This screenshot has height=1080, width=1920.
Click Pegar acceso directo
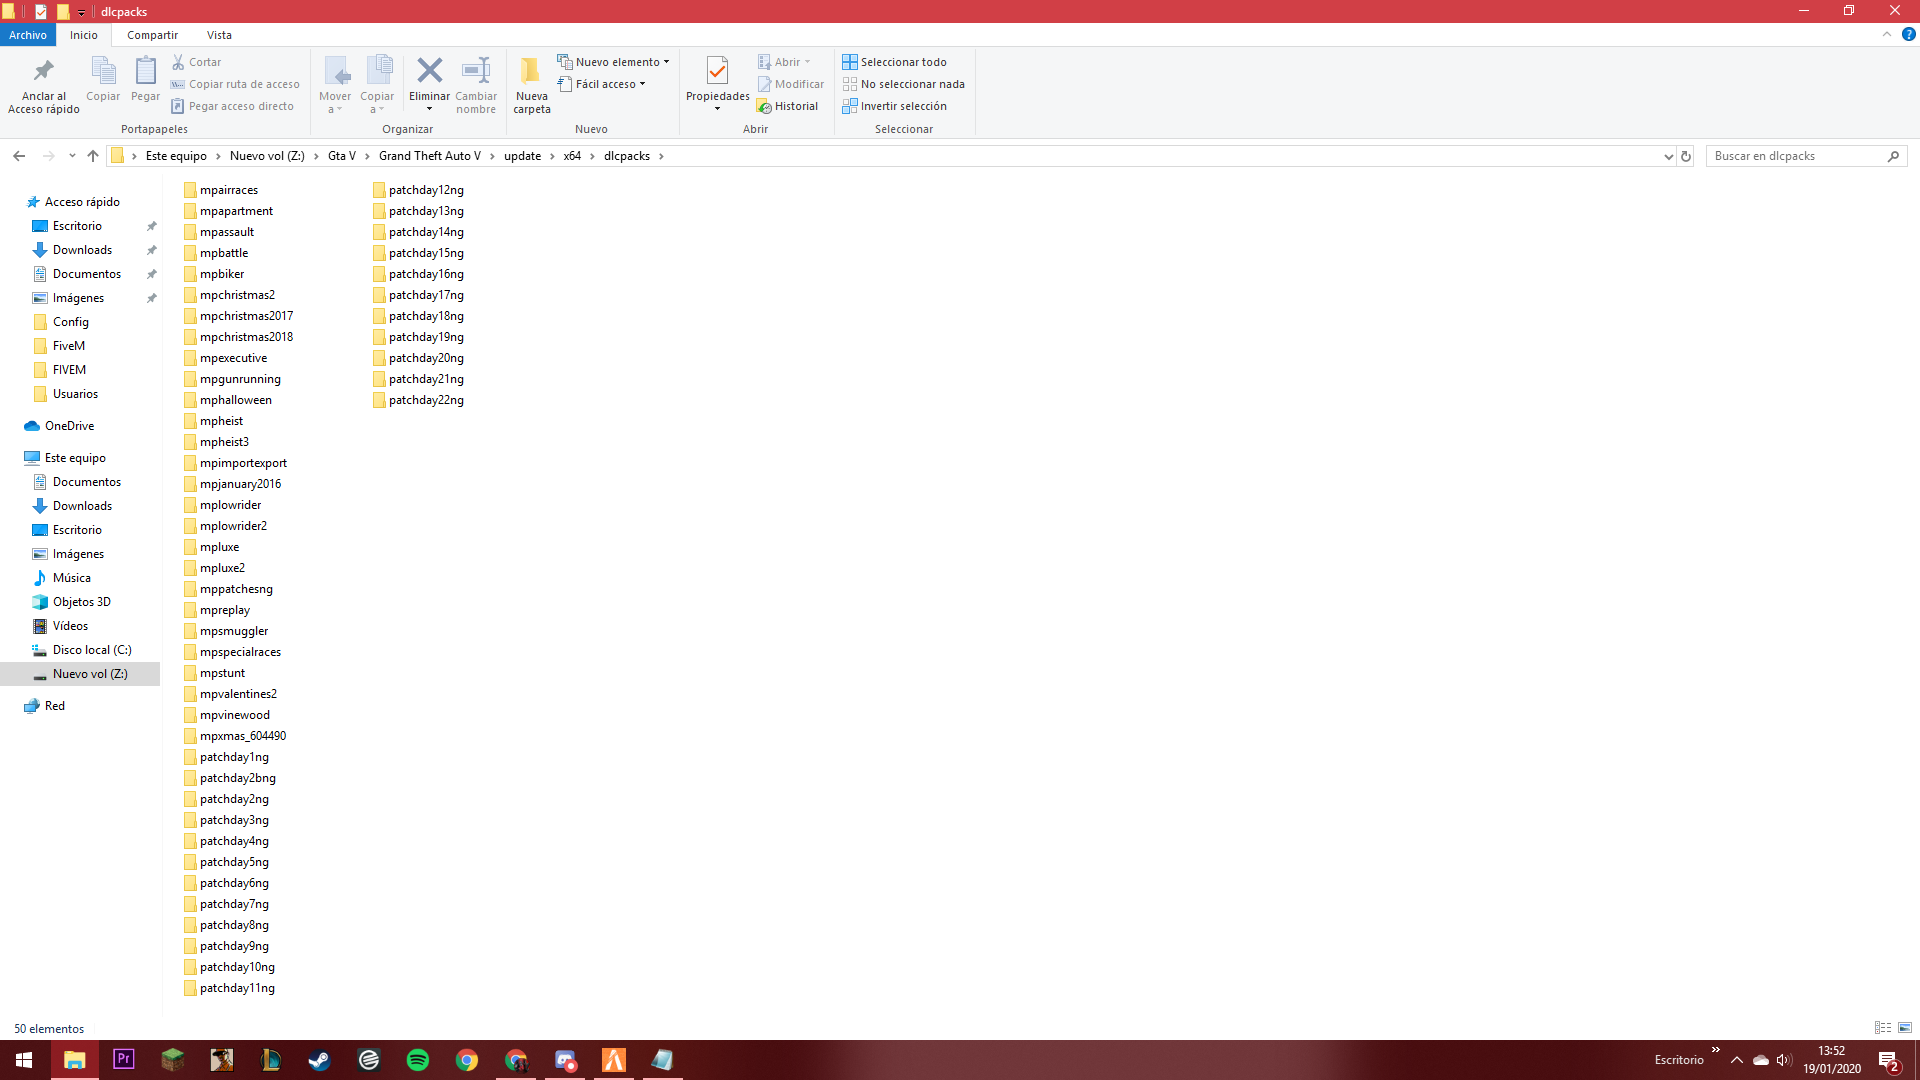[232, 106]
